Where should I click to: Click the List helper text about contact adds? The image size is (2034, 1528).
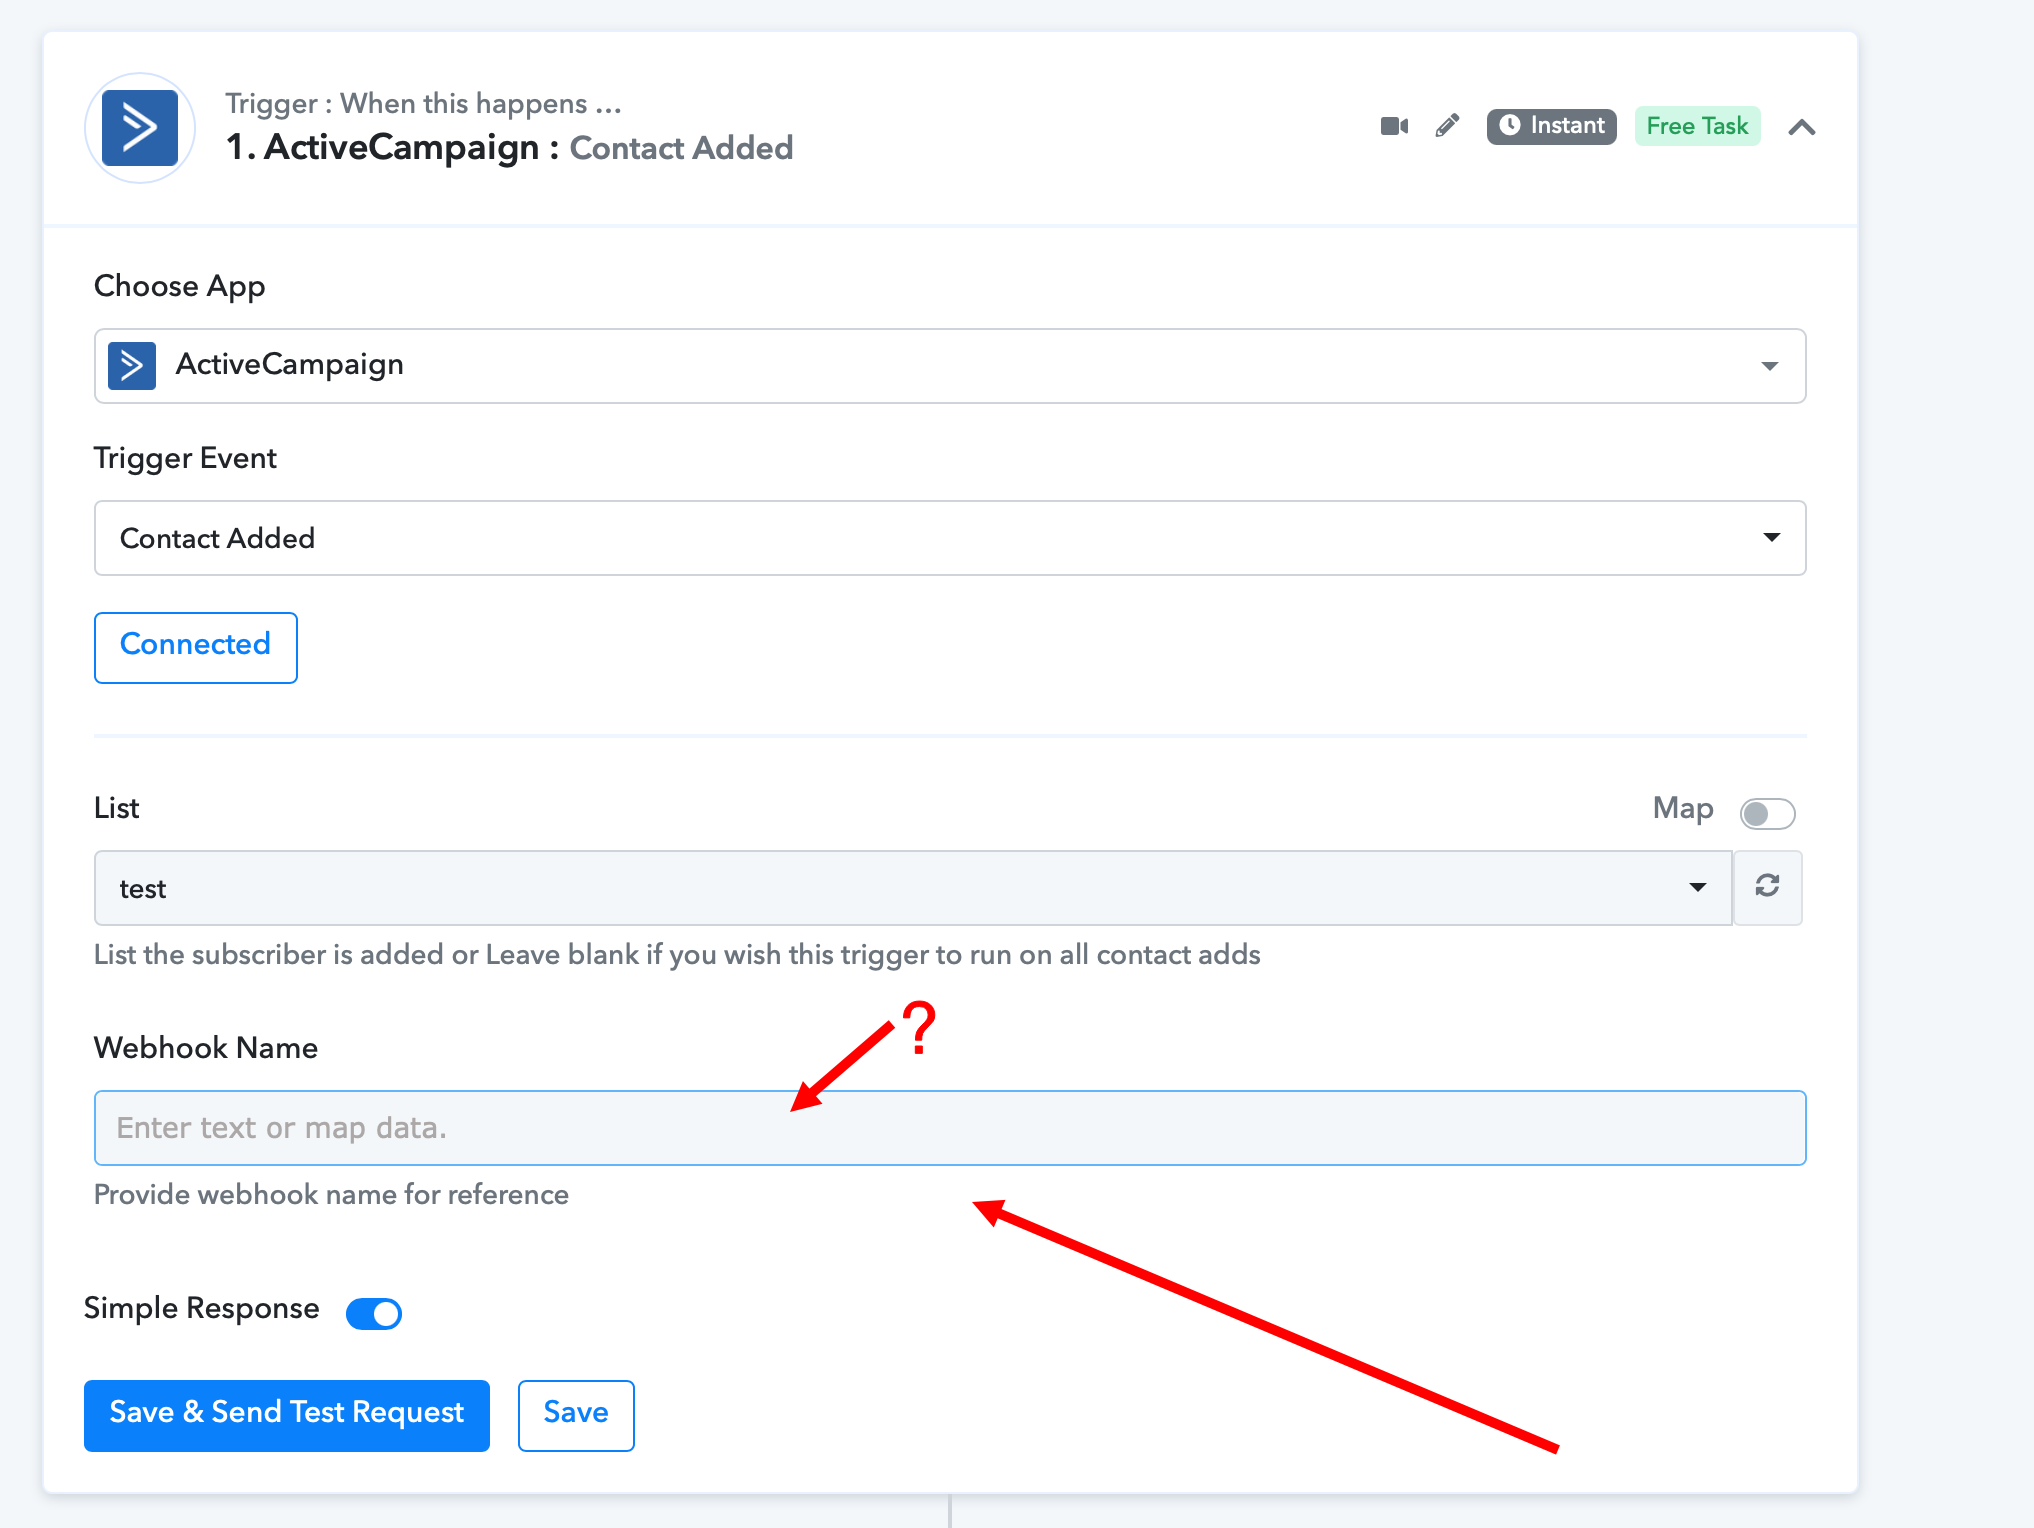677,955
